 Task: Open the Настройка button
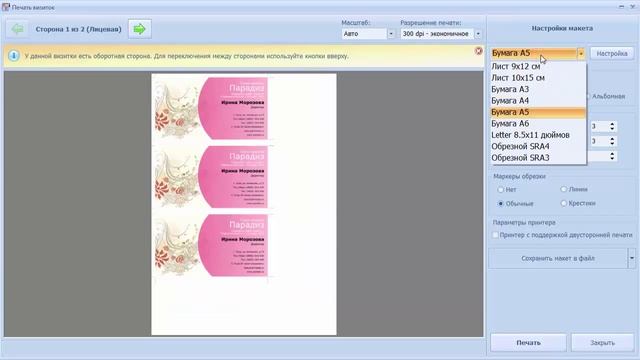click(612, 53)
